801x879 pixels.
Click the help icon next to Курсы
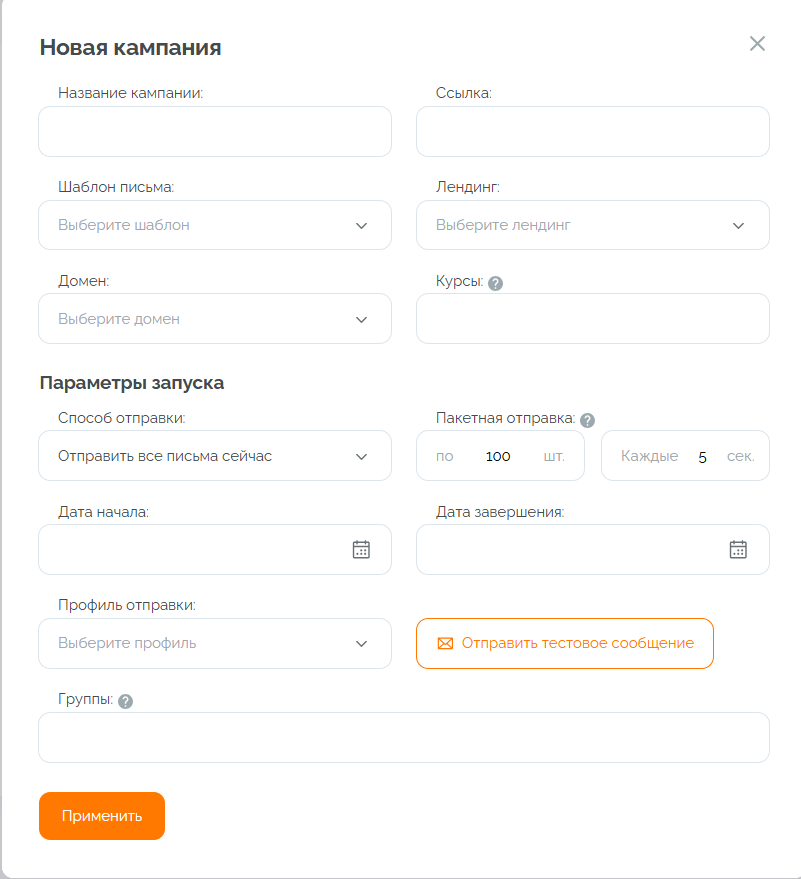[x=496, y=283]
